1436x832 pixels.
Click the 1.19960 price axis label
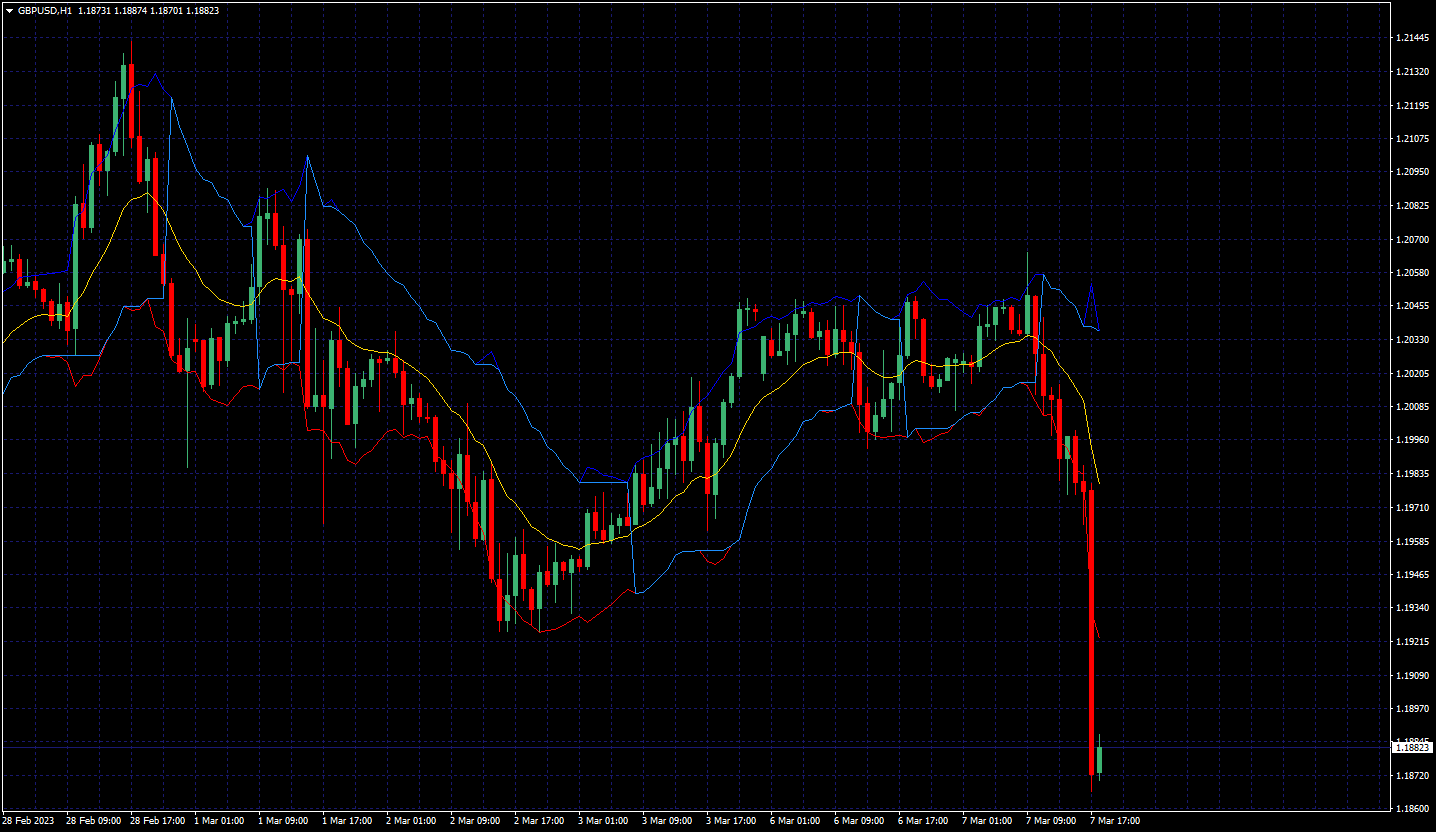tap(1412, 440)
